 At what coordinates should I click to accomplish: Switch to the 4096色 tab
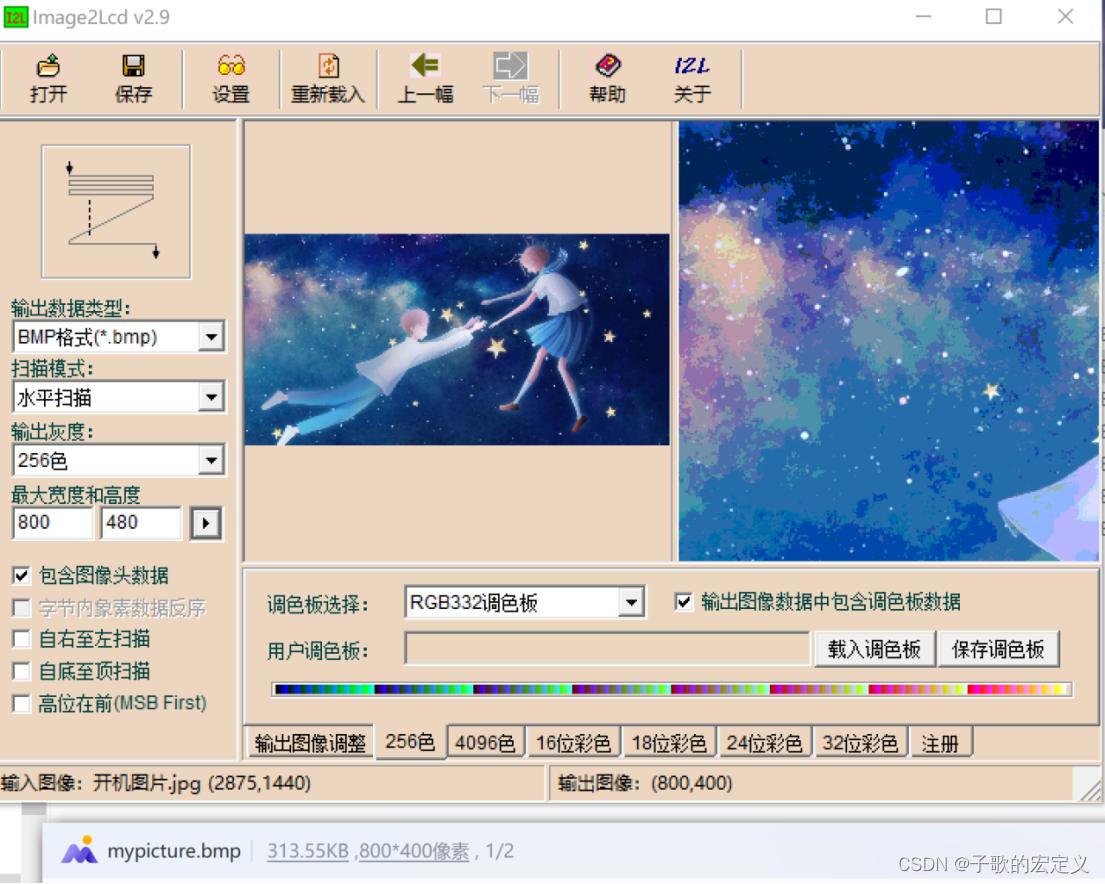coord(485,741)
